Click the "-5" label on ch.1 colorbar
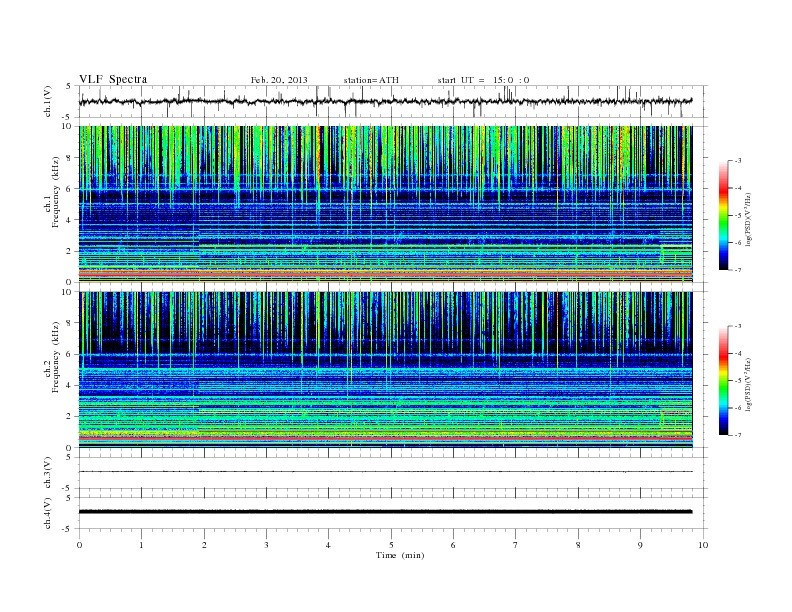The height and width of the screenshot is (612, 792). [738, 215]
